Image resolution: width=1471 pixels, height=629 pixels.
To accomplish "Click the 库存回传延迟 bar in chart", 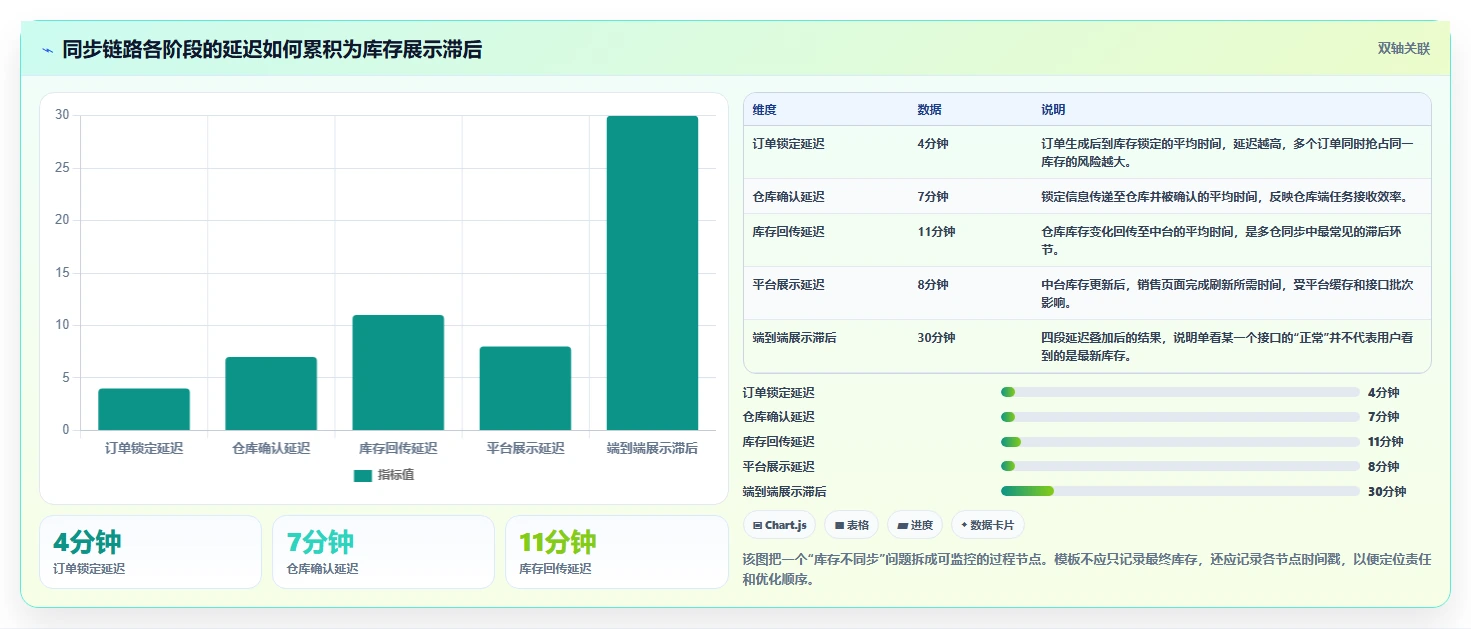I will click(398, 372).
